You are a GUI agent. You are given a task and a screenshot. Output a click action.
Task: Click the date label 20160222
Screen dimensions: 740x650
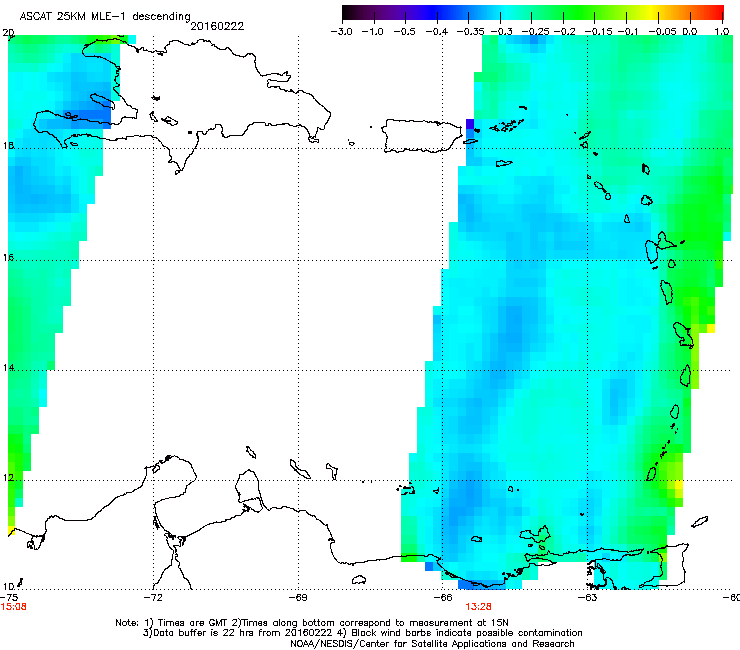click(217, 26)
